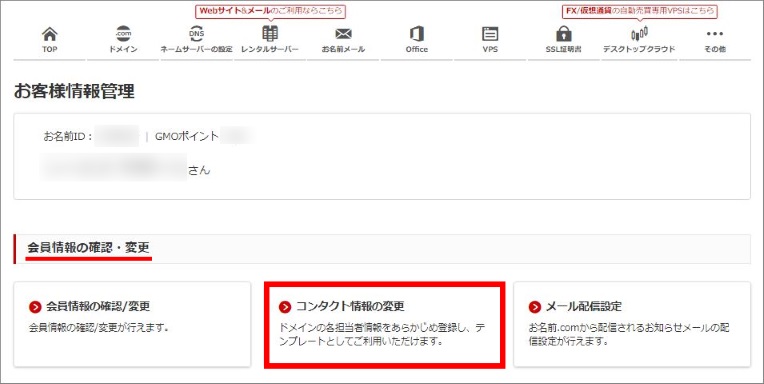
Task: Click red arrow icon beside コンタクト情報の変更
Action: [x=285, y=307]
